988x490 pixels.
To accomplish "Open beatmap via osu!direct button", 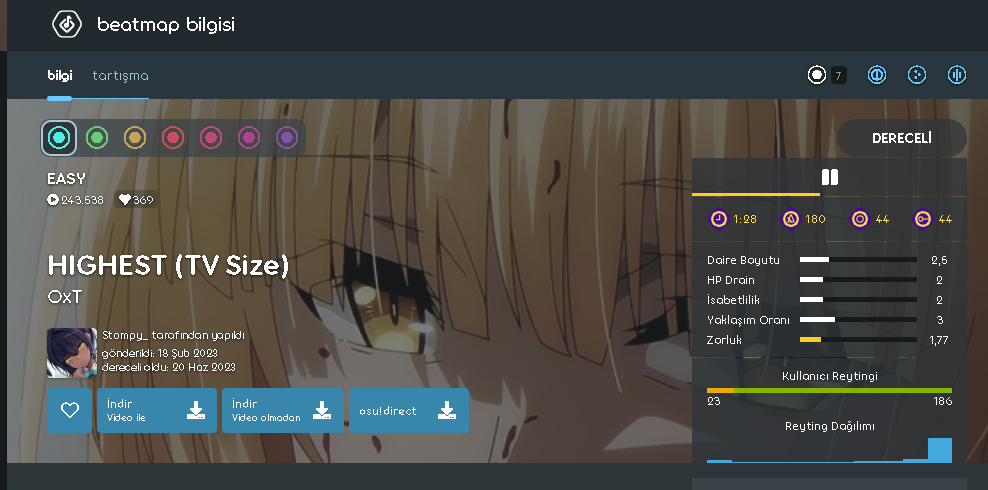I will tap(409, 411).
